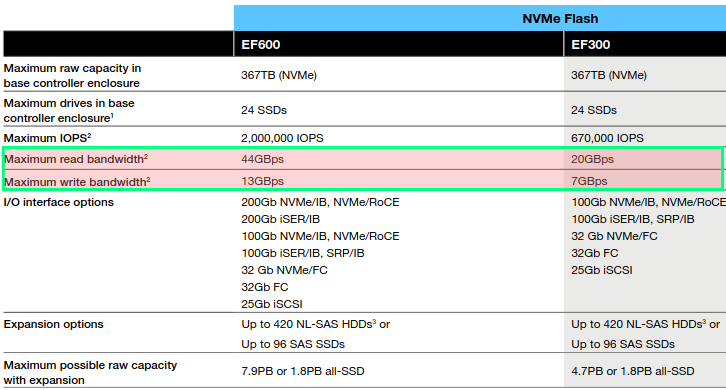
Task: Click the EF300 367TB (NVMe) cell
Action: point(608,75)
